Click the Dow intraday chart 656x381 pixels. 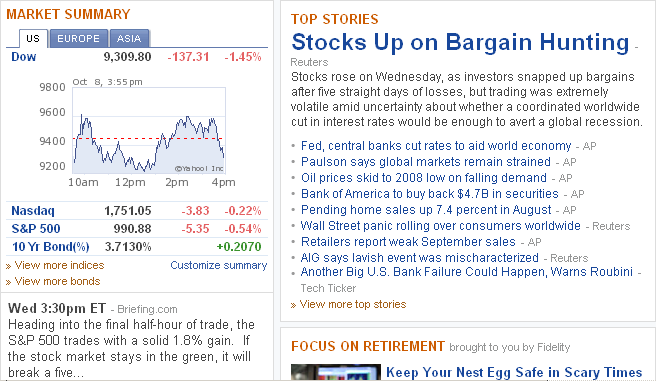tap(149, 130)
